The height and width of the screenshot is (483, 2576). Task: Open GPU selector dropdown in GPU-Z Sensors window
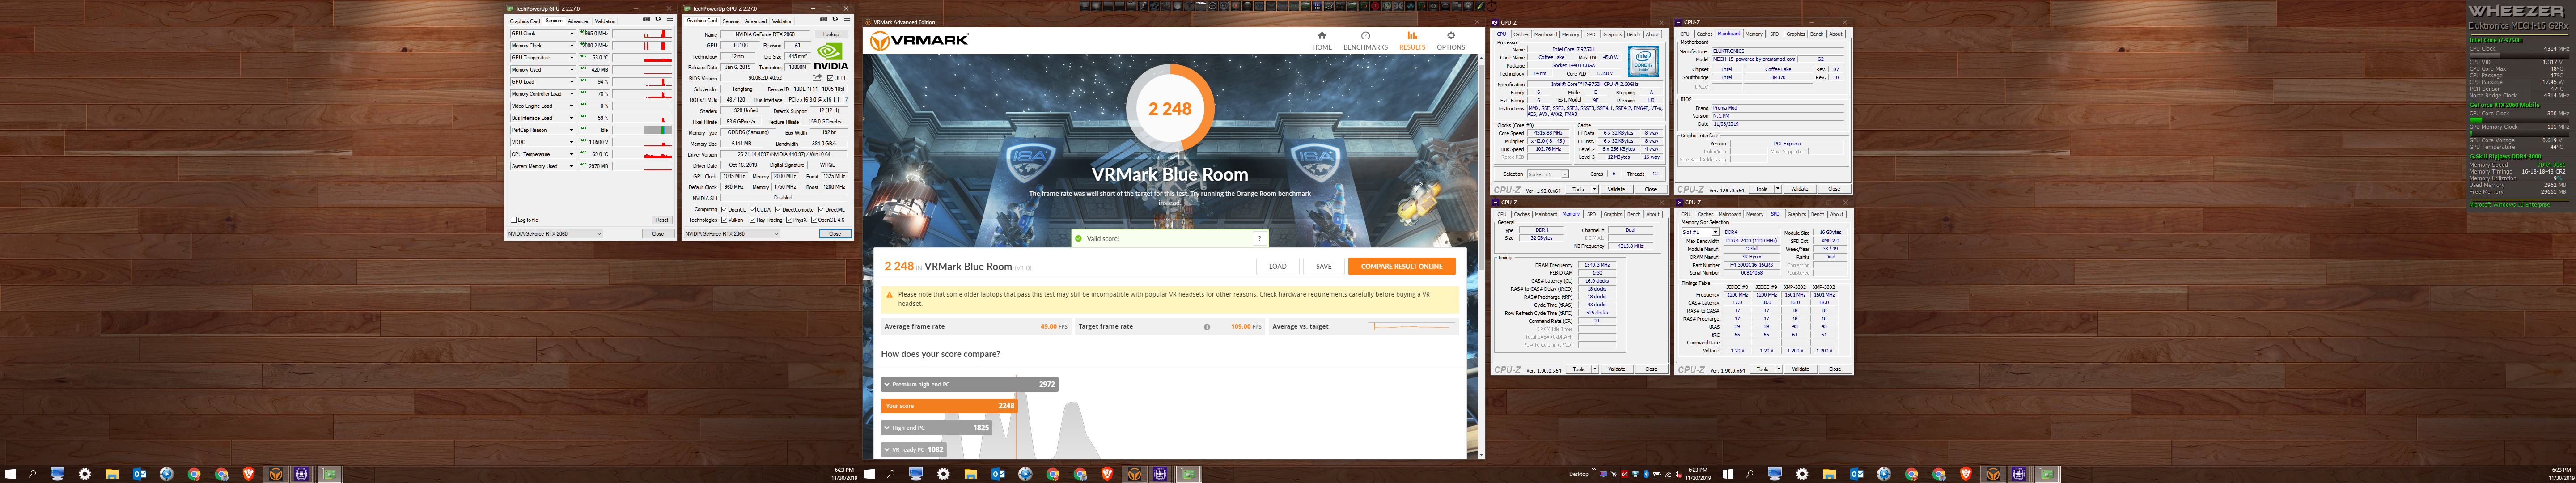(555, 234)
